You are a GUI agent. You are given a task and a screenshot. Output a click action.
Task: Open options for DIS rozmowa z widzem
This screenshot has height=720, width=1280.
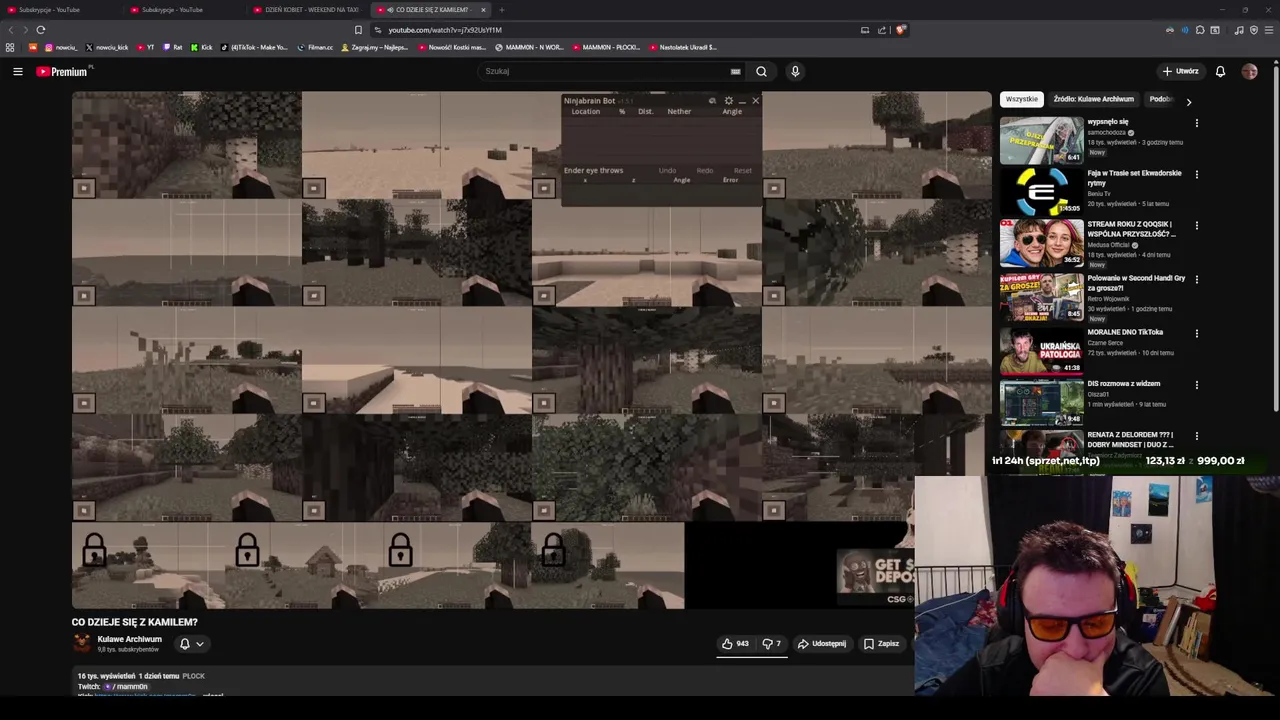coord(1196,384)
